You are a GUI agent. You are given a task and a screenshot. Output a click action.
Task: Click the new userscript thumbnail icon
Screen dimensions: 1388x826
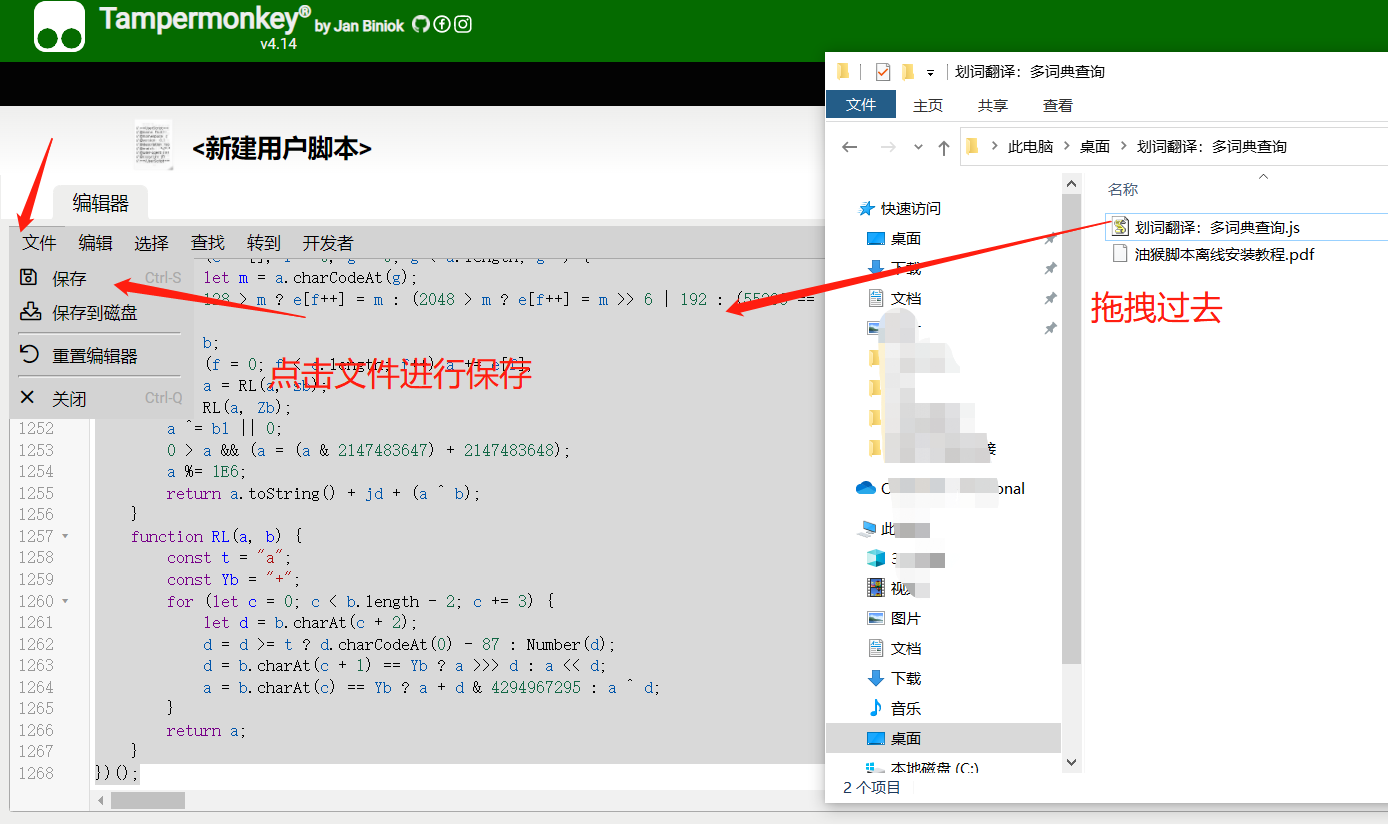tap(153, 146)
